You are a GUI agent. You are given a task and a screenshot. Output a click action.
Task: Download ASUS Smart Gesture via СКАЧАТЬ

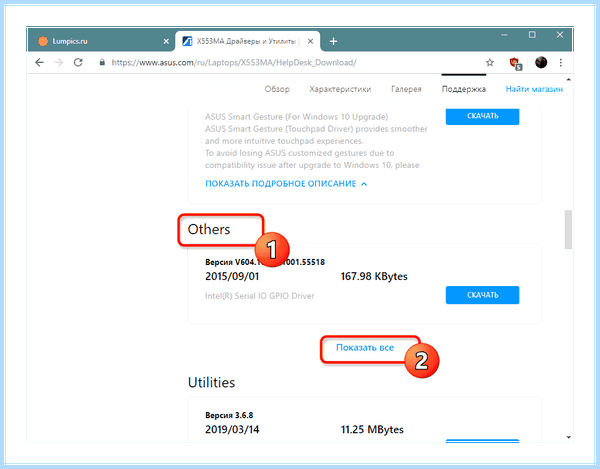pyautogui.click(x=482, y=116)
